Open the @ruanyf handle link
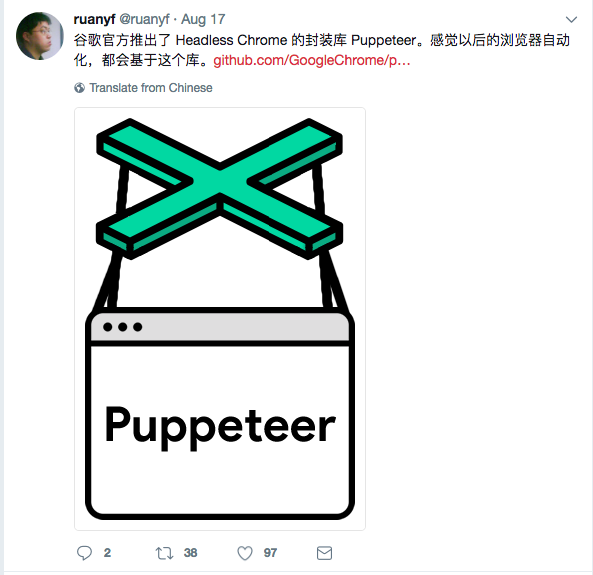Viewport: 593px width, 575px height. click(144, 19)
